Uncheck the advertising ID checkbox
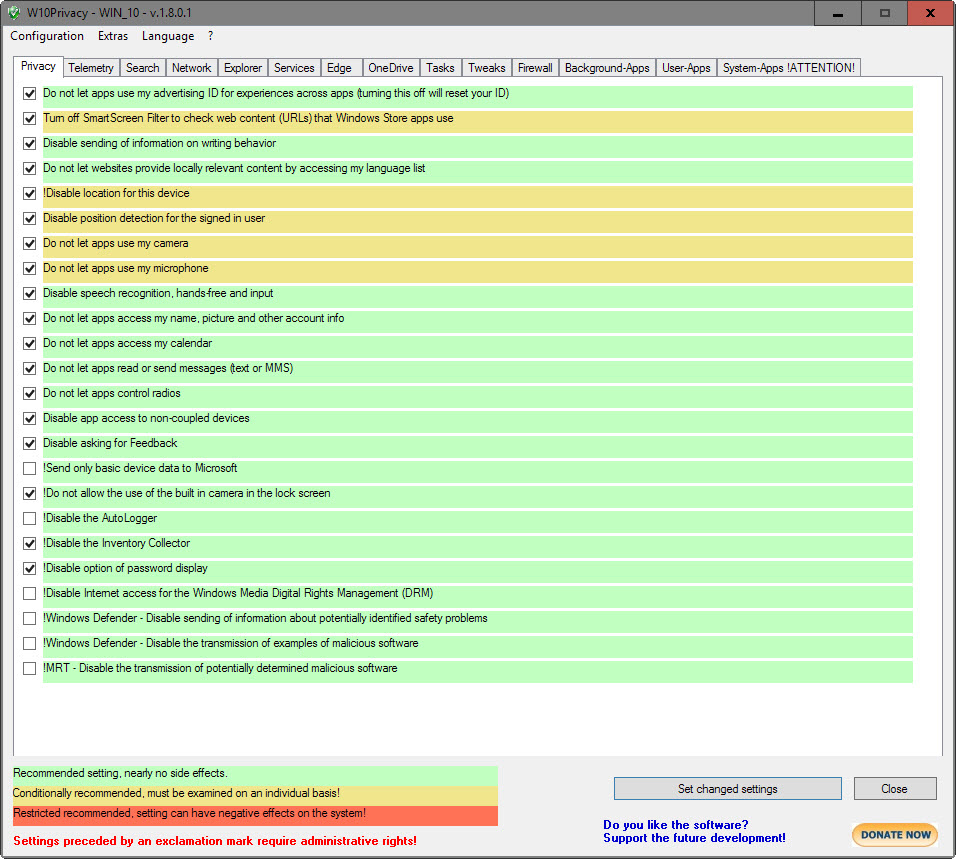Screen dimensions: 956x859 tap(29, 93)
